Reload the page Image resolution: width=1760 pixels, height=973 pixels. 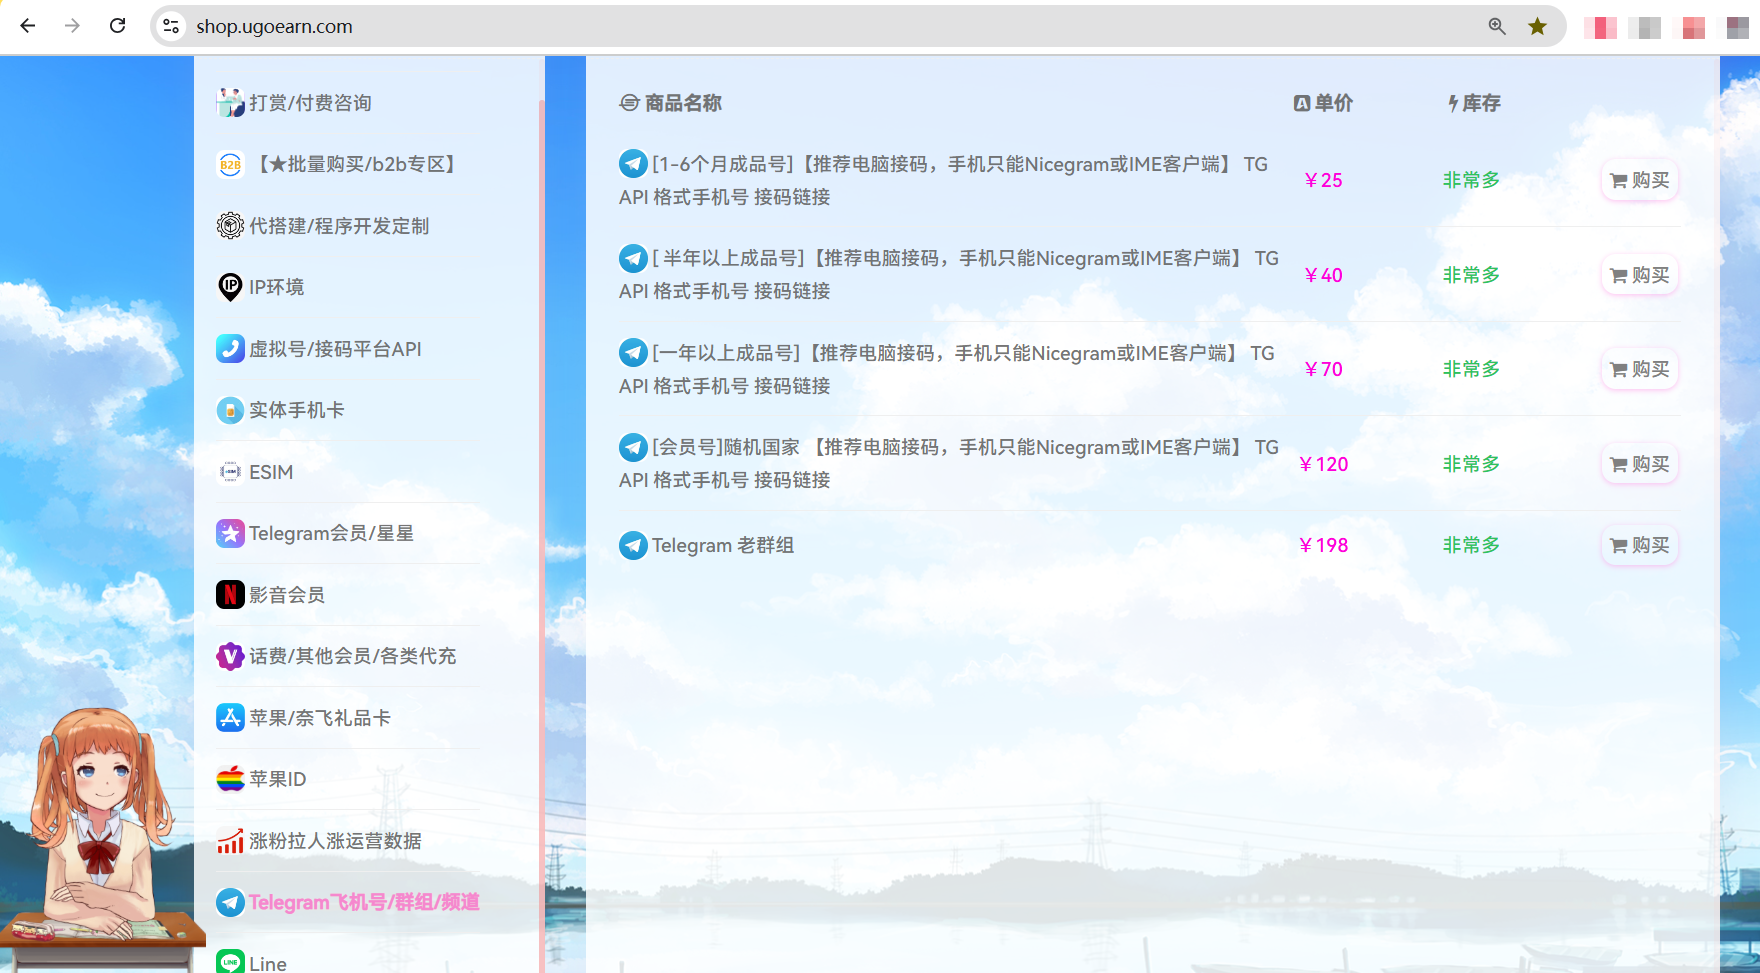coord(117,26)
